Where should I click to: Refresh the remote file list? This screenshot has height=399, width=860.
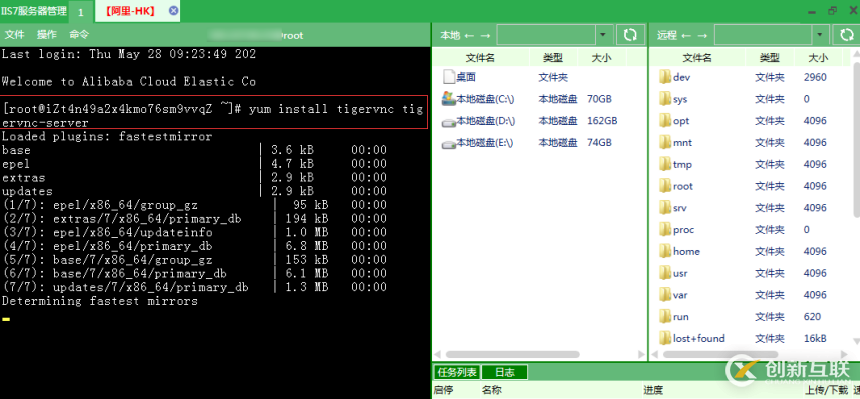point(847,35)
